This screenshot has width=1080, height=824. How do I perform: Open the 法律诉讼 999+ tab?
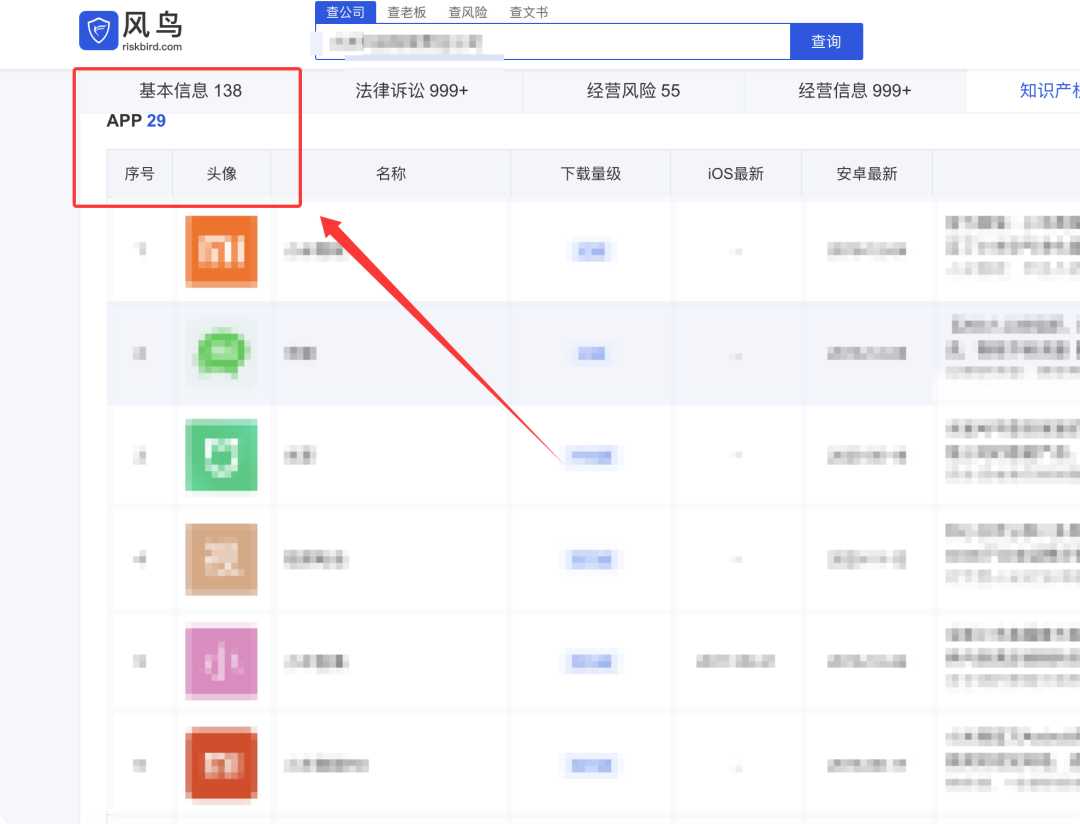click(x=412, y=91)
